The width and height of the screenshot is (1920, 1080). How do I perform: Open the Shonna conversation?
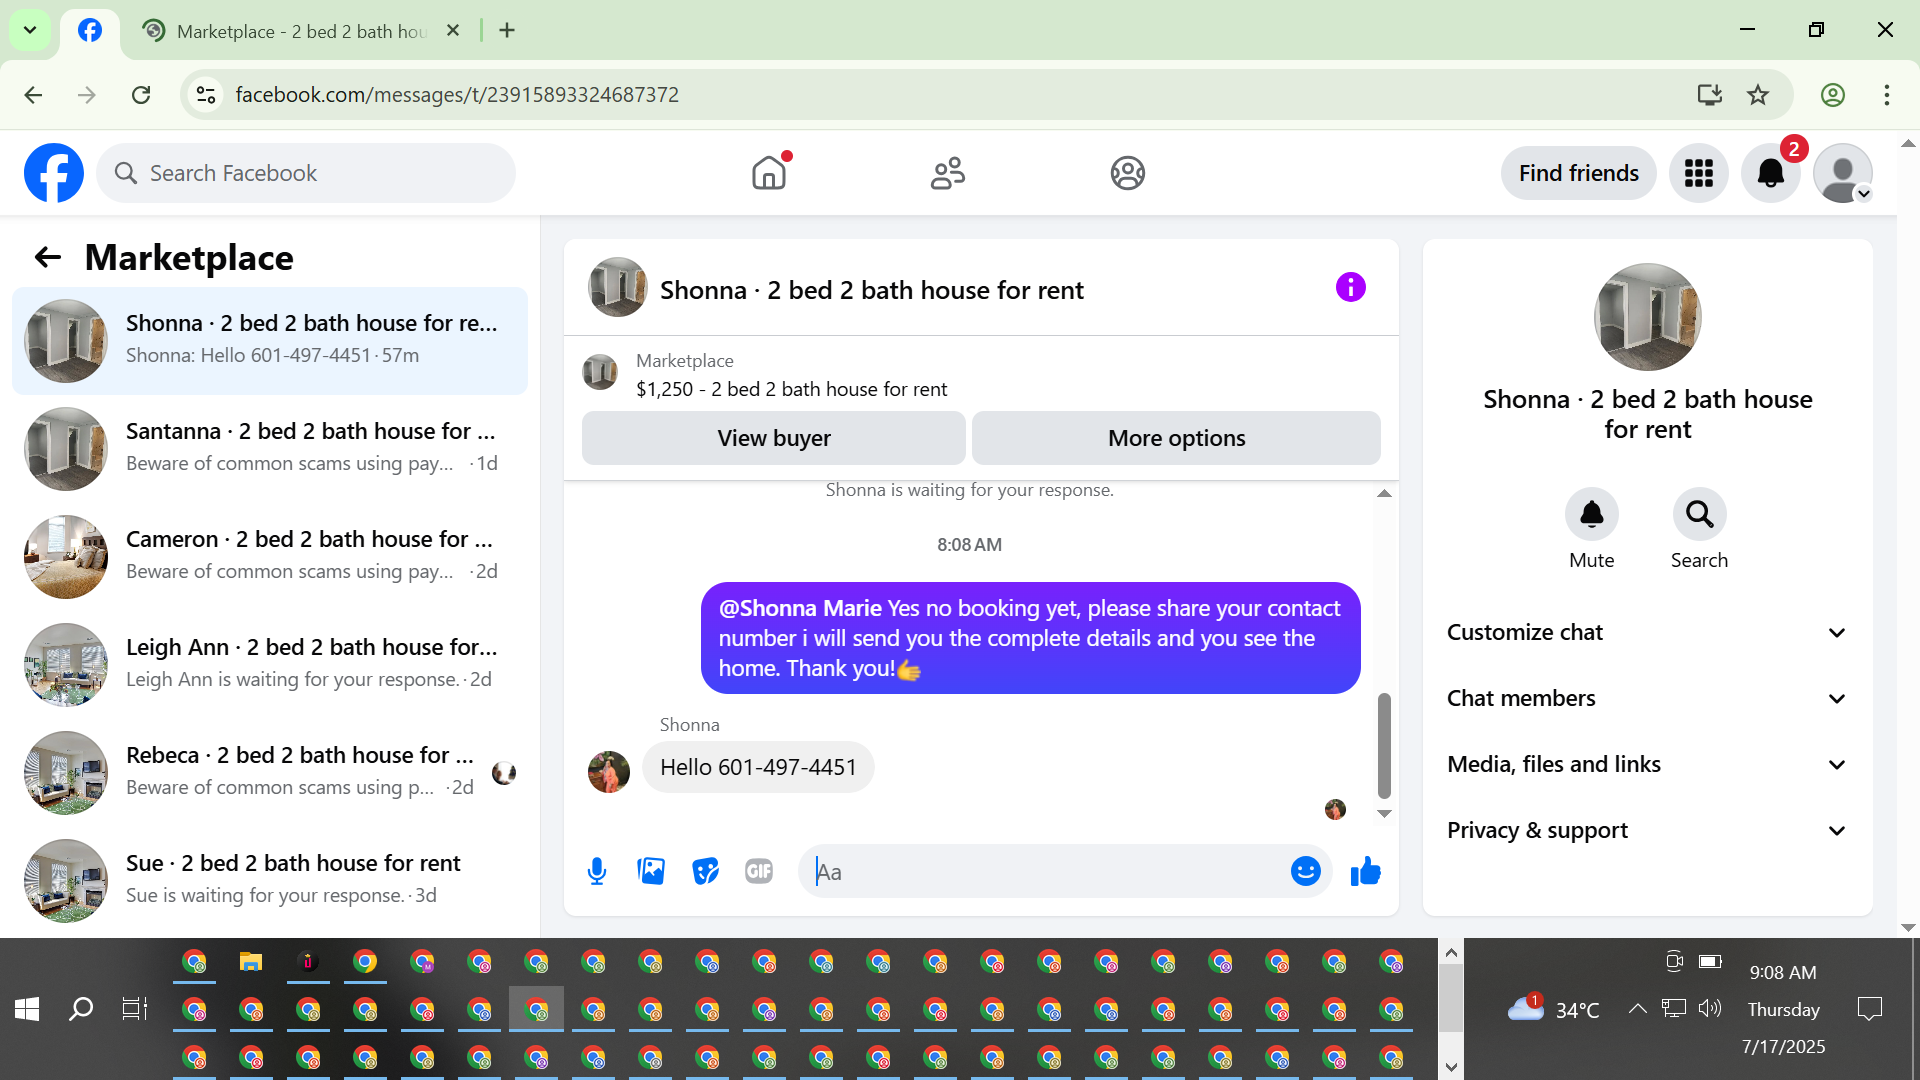[x=270, y=341]
